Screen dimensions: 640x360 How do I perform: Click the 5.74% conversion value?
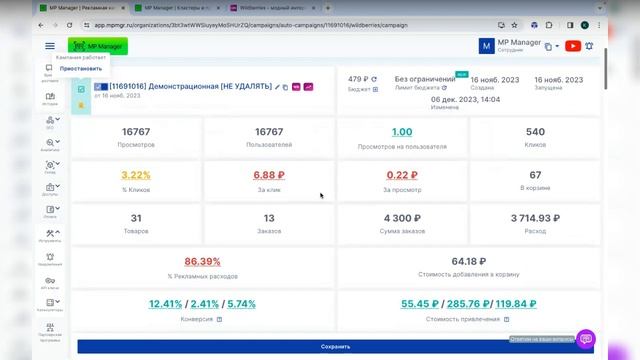point(241,304)
